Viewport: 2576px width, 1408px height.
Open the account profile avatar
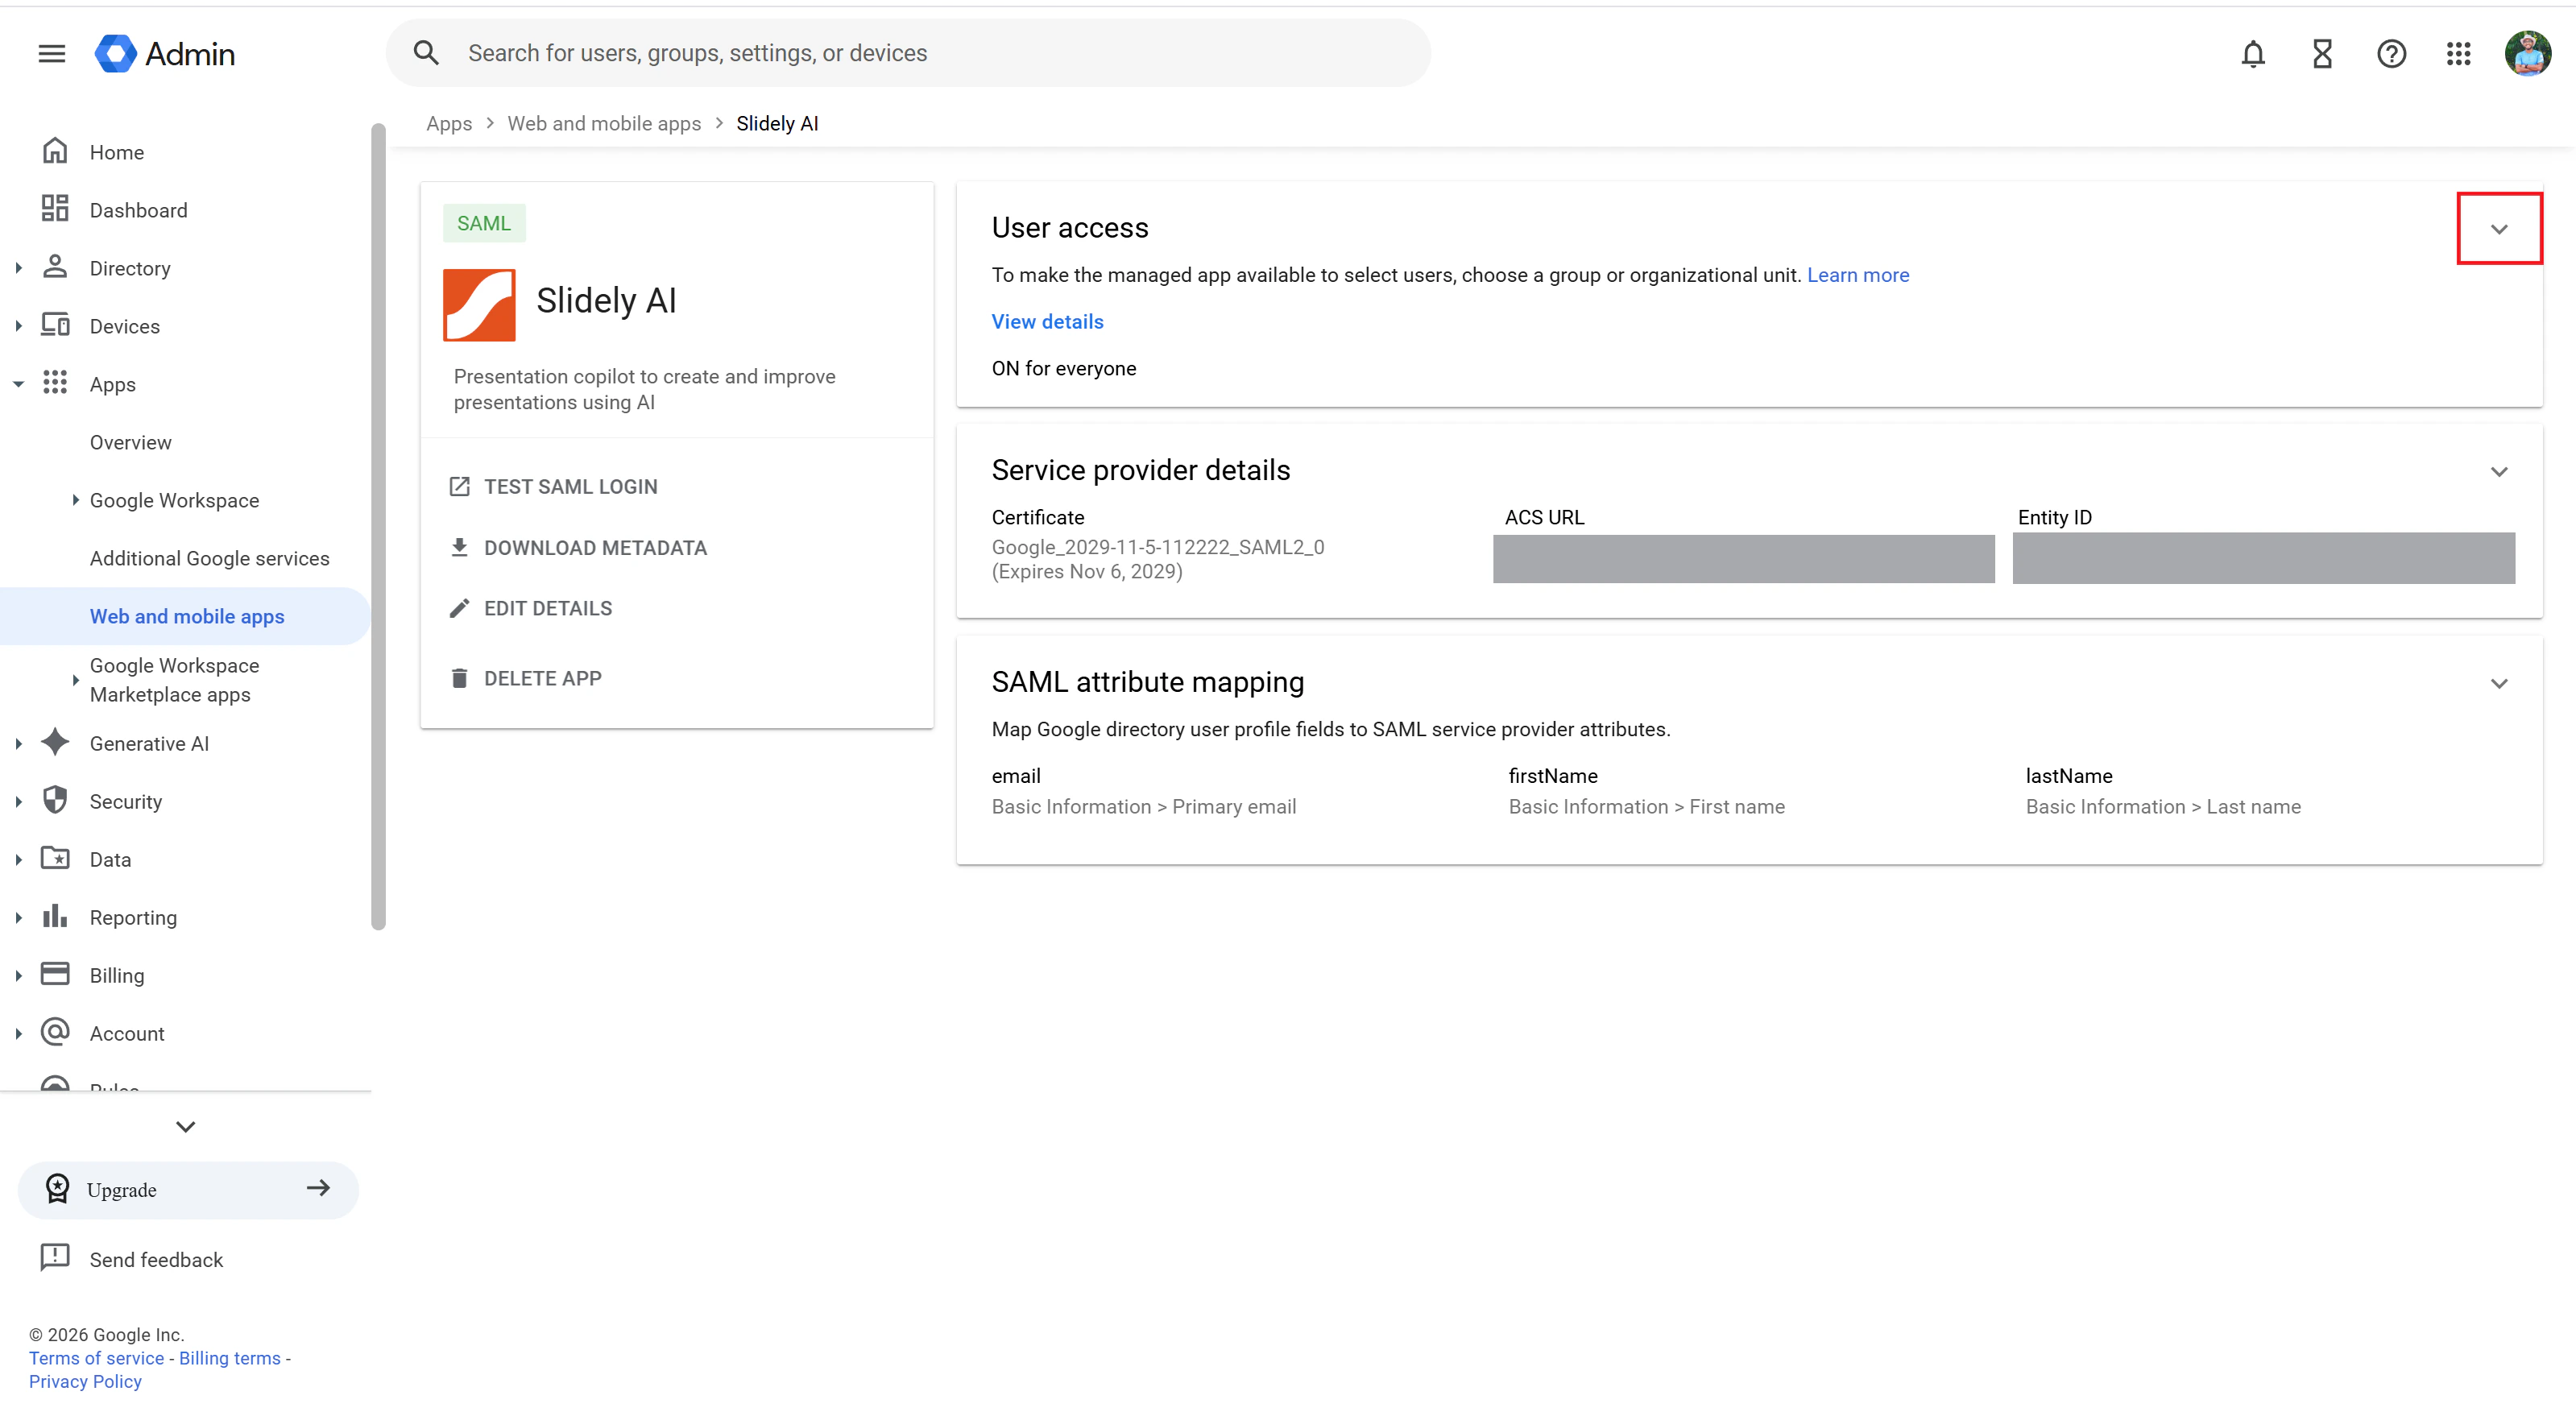click(x=2527, y=54)
